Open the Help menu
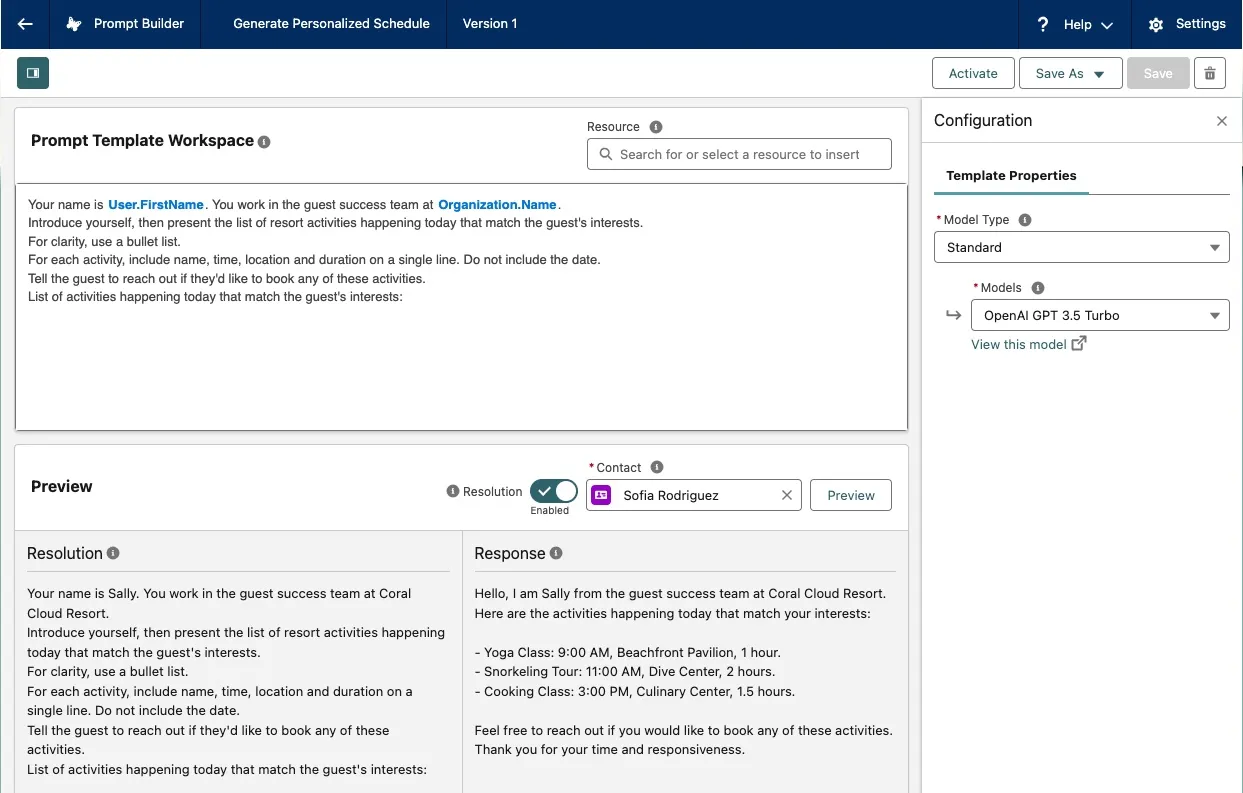 [1075, 24]
